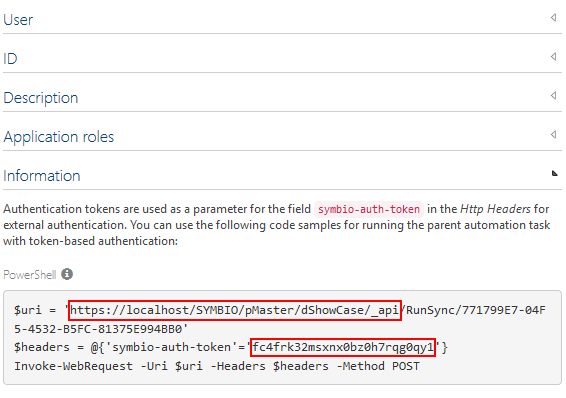The image size is (566, 398).
Task: Click the $uri variable in code
Action: click(x=28, y=310)
